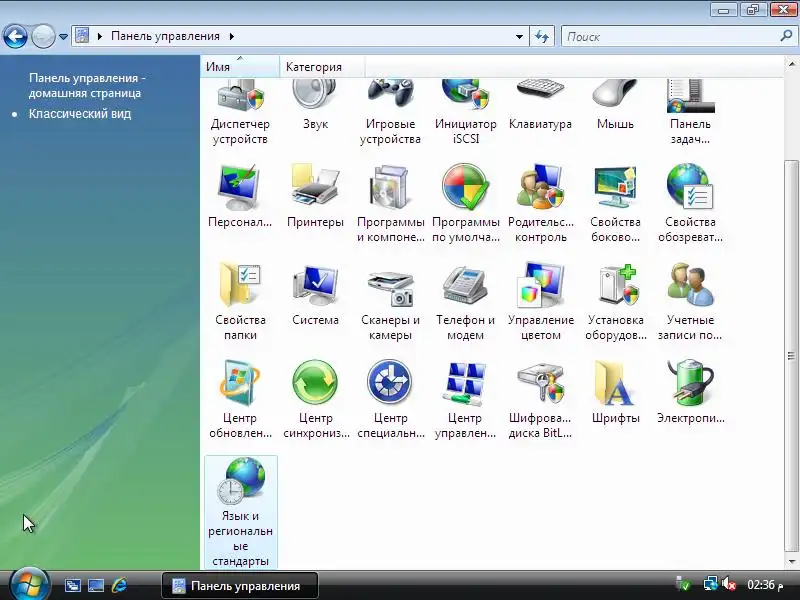This screenshot has height=600, width=800.
Task: Open Программы по умолчанию icon
Action: pos(465,187)
